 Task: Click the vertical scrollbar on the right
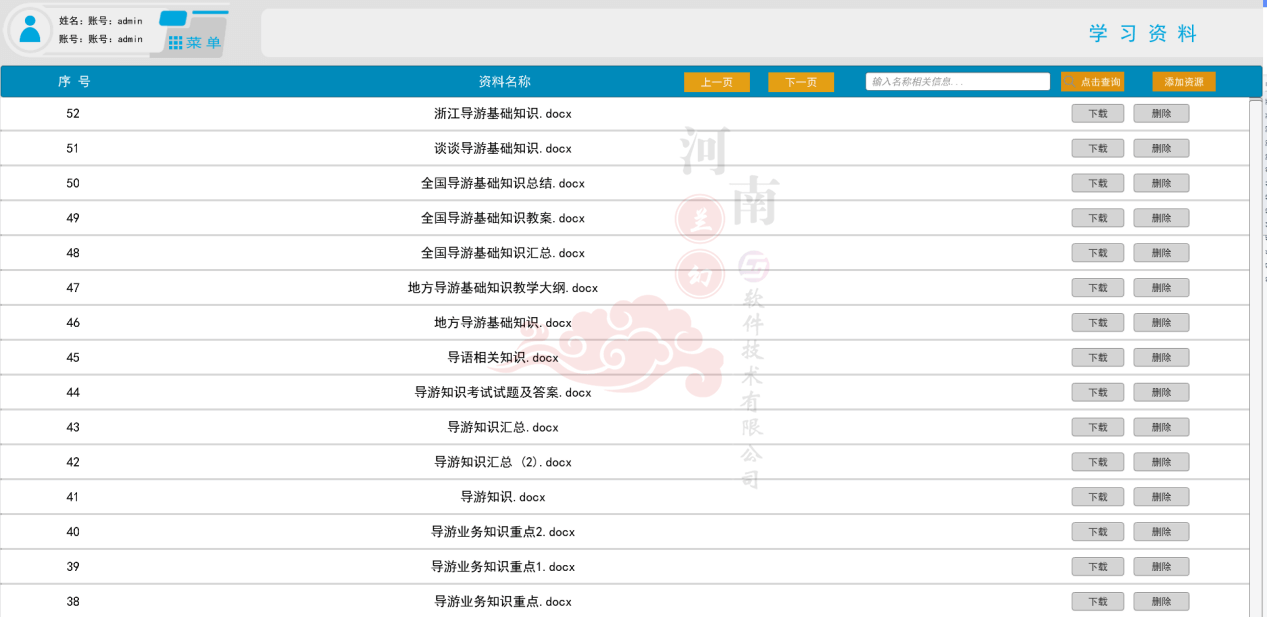[1256, 350]
